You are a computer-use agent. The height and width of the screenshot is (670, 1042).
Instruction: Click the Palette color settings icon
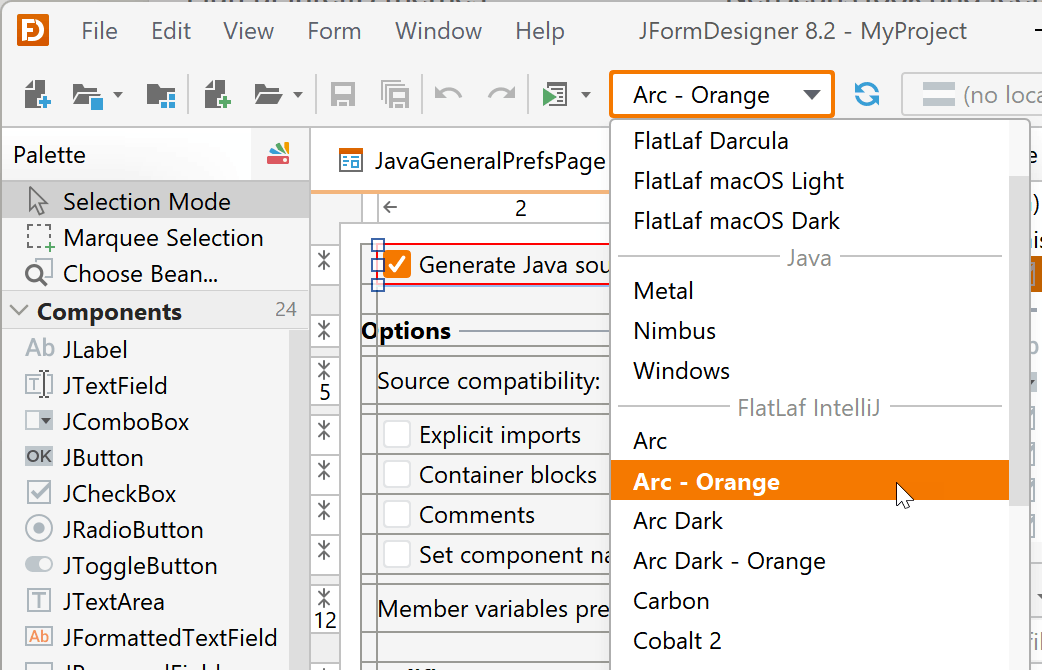click(x=278, y=154)
